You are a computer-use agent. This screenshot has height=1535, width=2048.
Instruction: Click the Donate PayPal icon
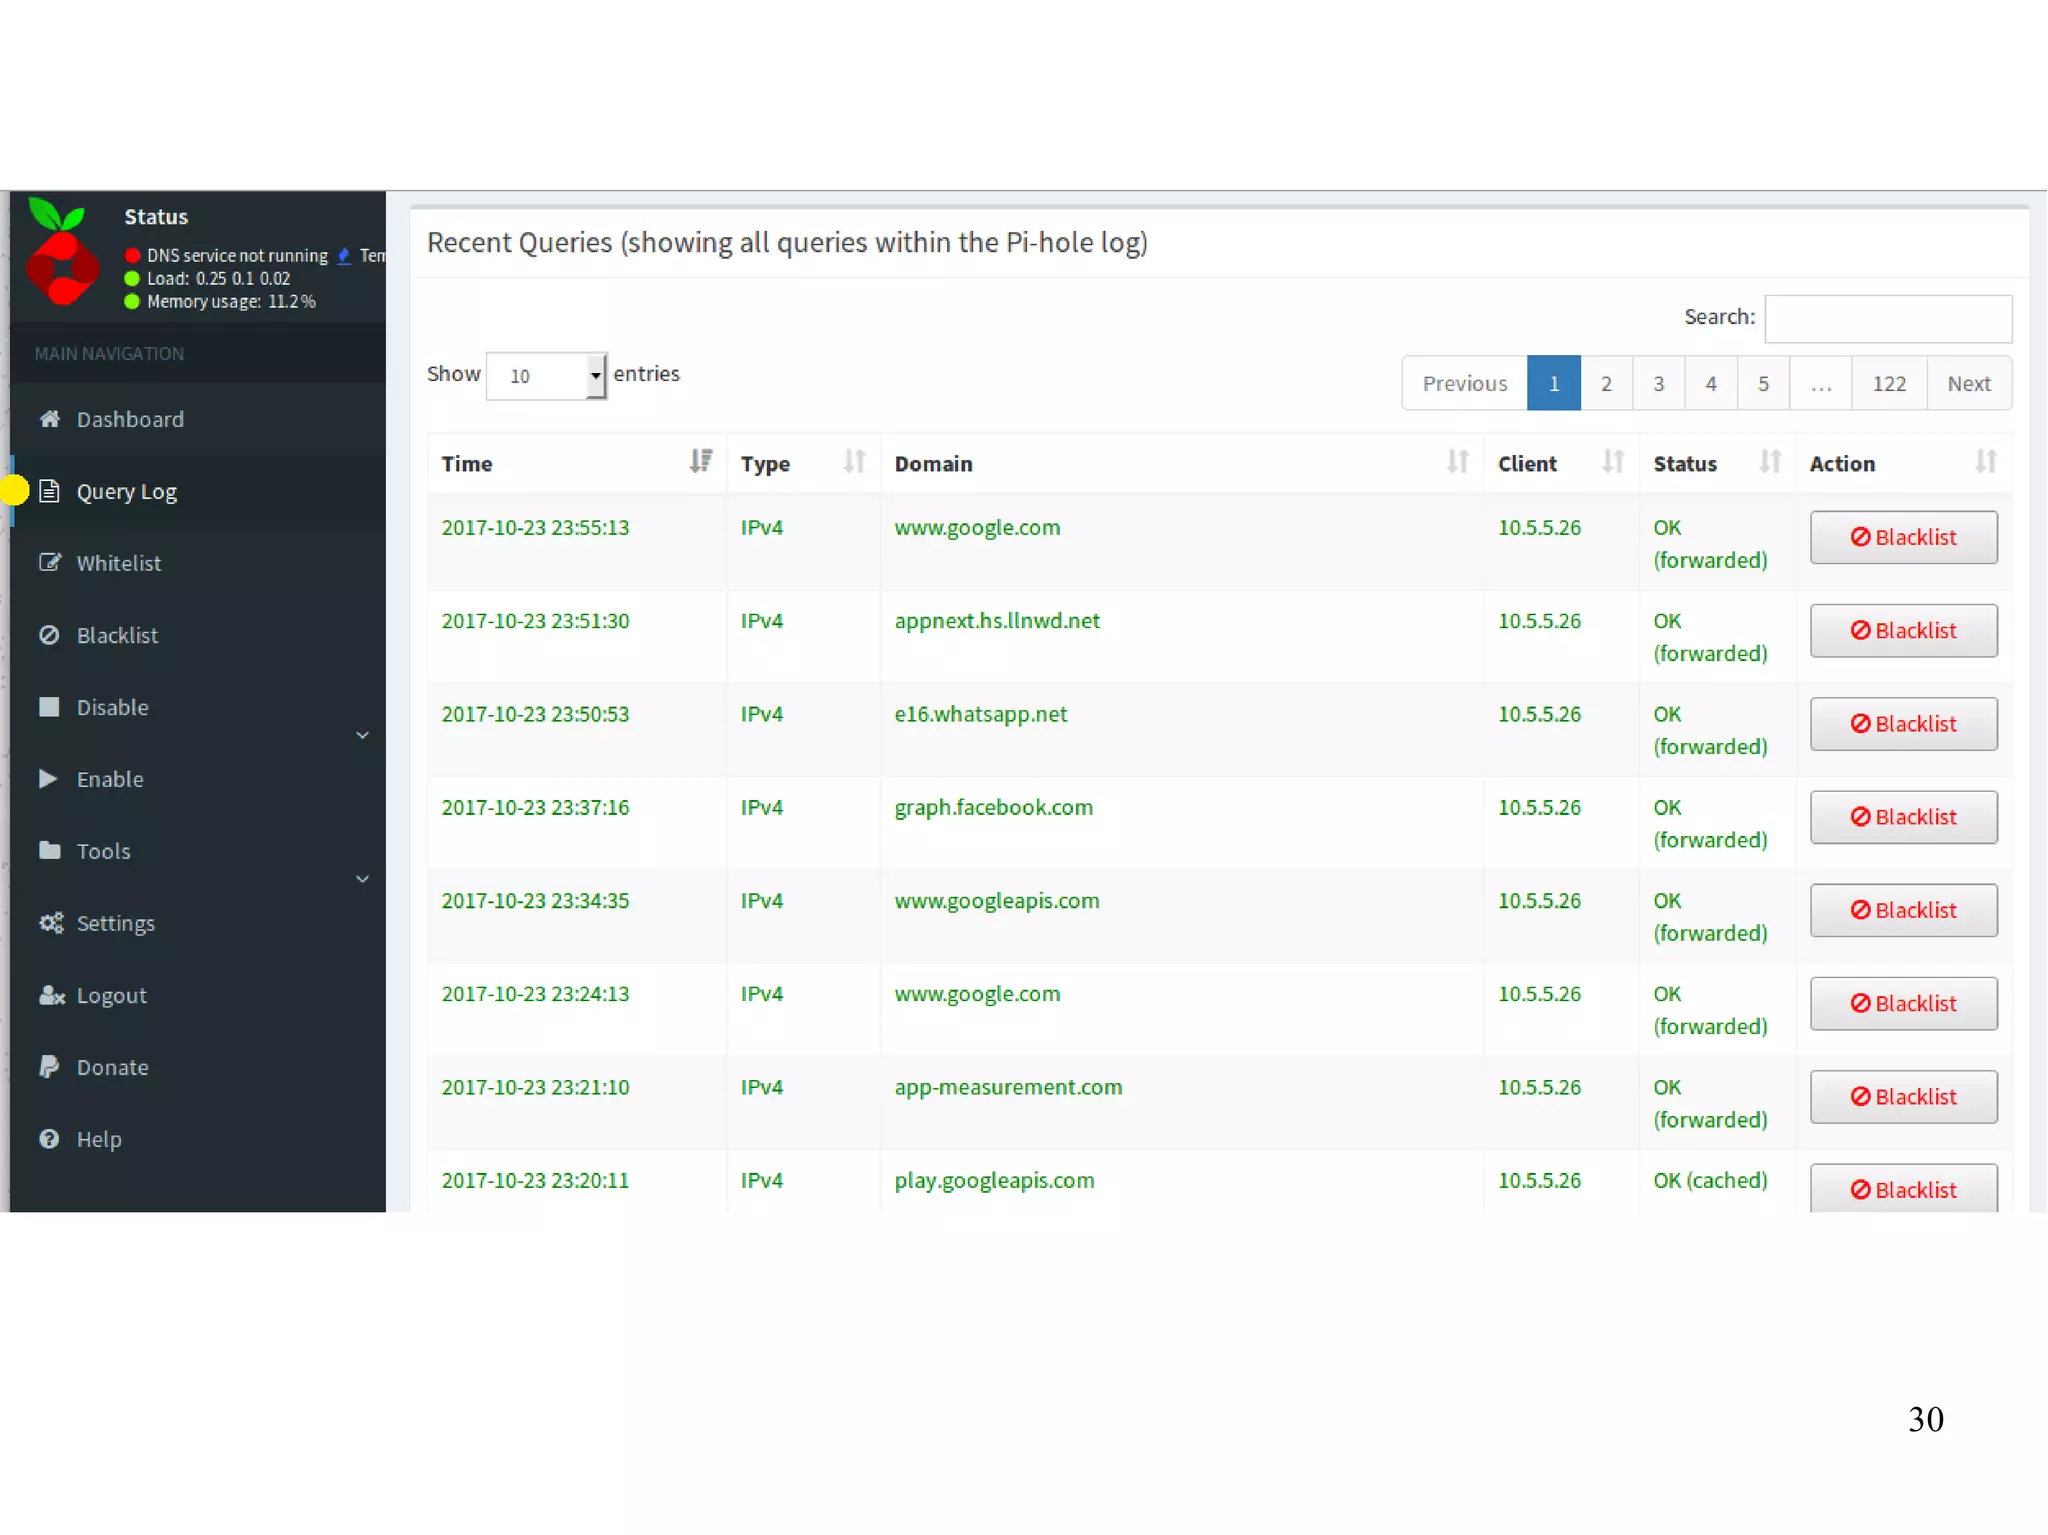pos(49,1067)
